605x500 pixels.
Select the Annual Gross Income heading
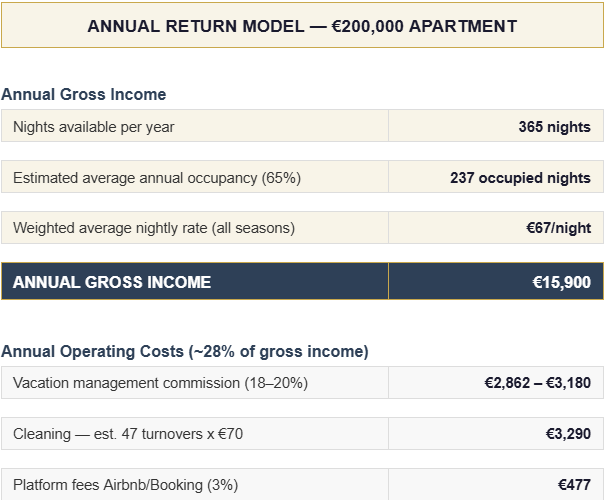(x=84, y=94)
